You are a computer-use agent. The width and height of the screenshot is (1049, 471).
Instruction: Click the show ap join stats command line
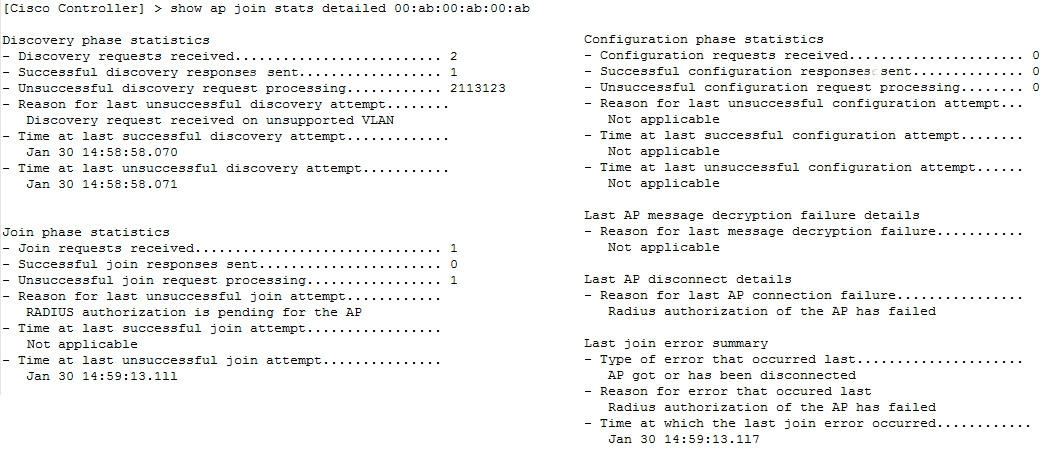pos(266,9)
